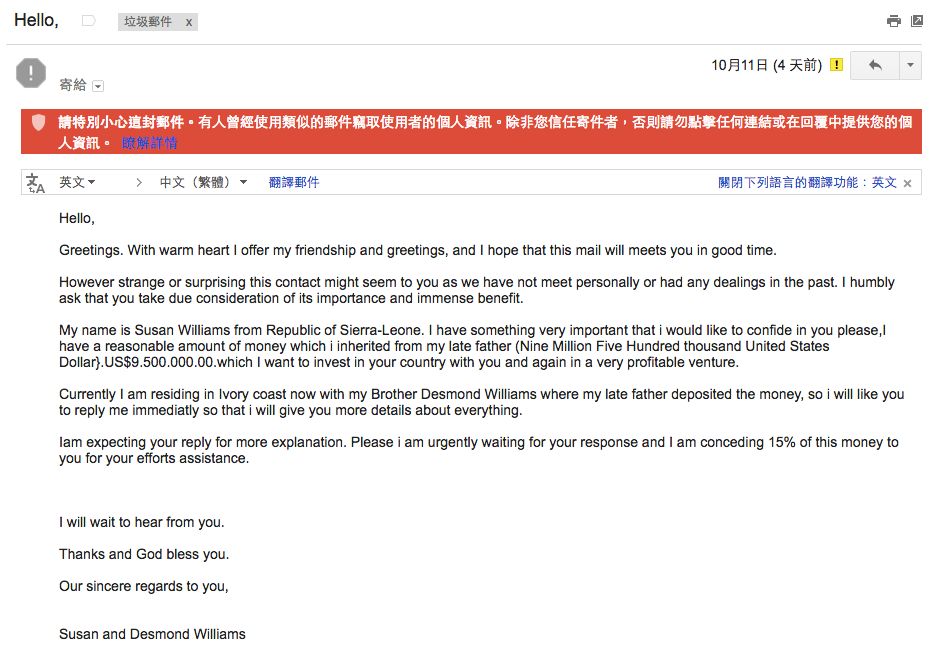The width and height of the screenshot is (939, 653).
Task: Open source language 英文 dropdown
Action: (77, 183)
